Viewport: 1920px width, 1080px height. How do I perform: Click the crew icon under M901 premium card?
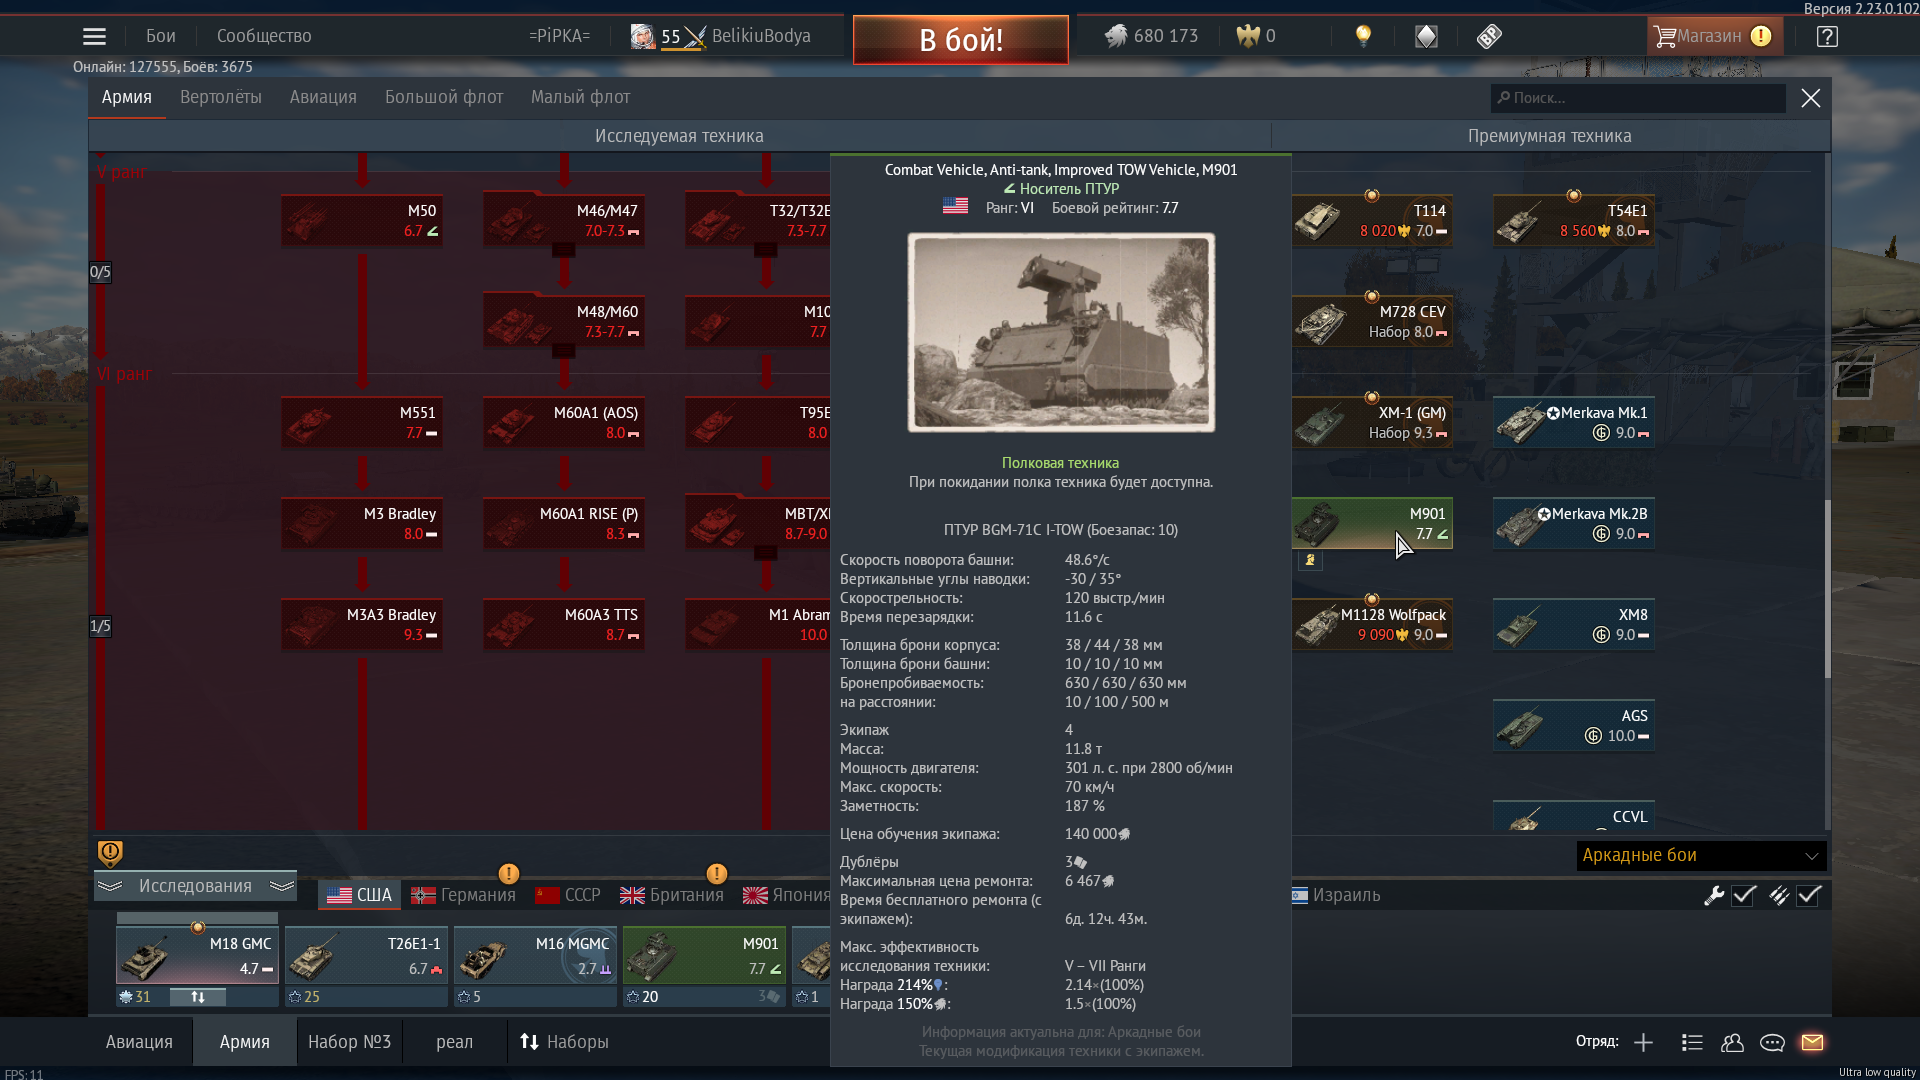click(x=1310, y=560)
